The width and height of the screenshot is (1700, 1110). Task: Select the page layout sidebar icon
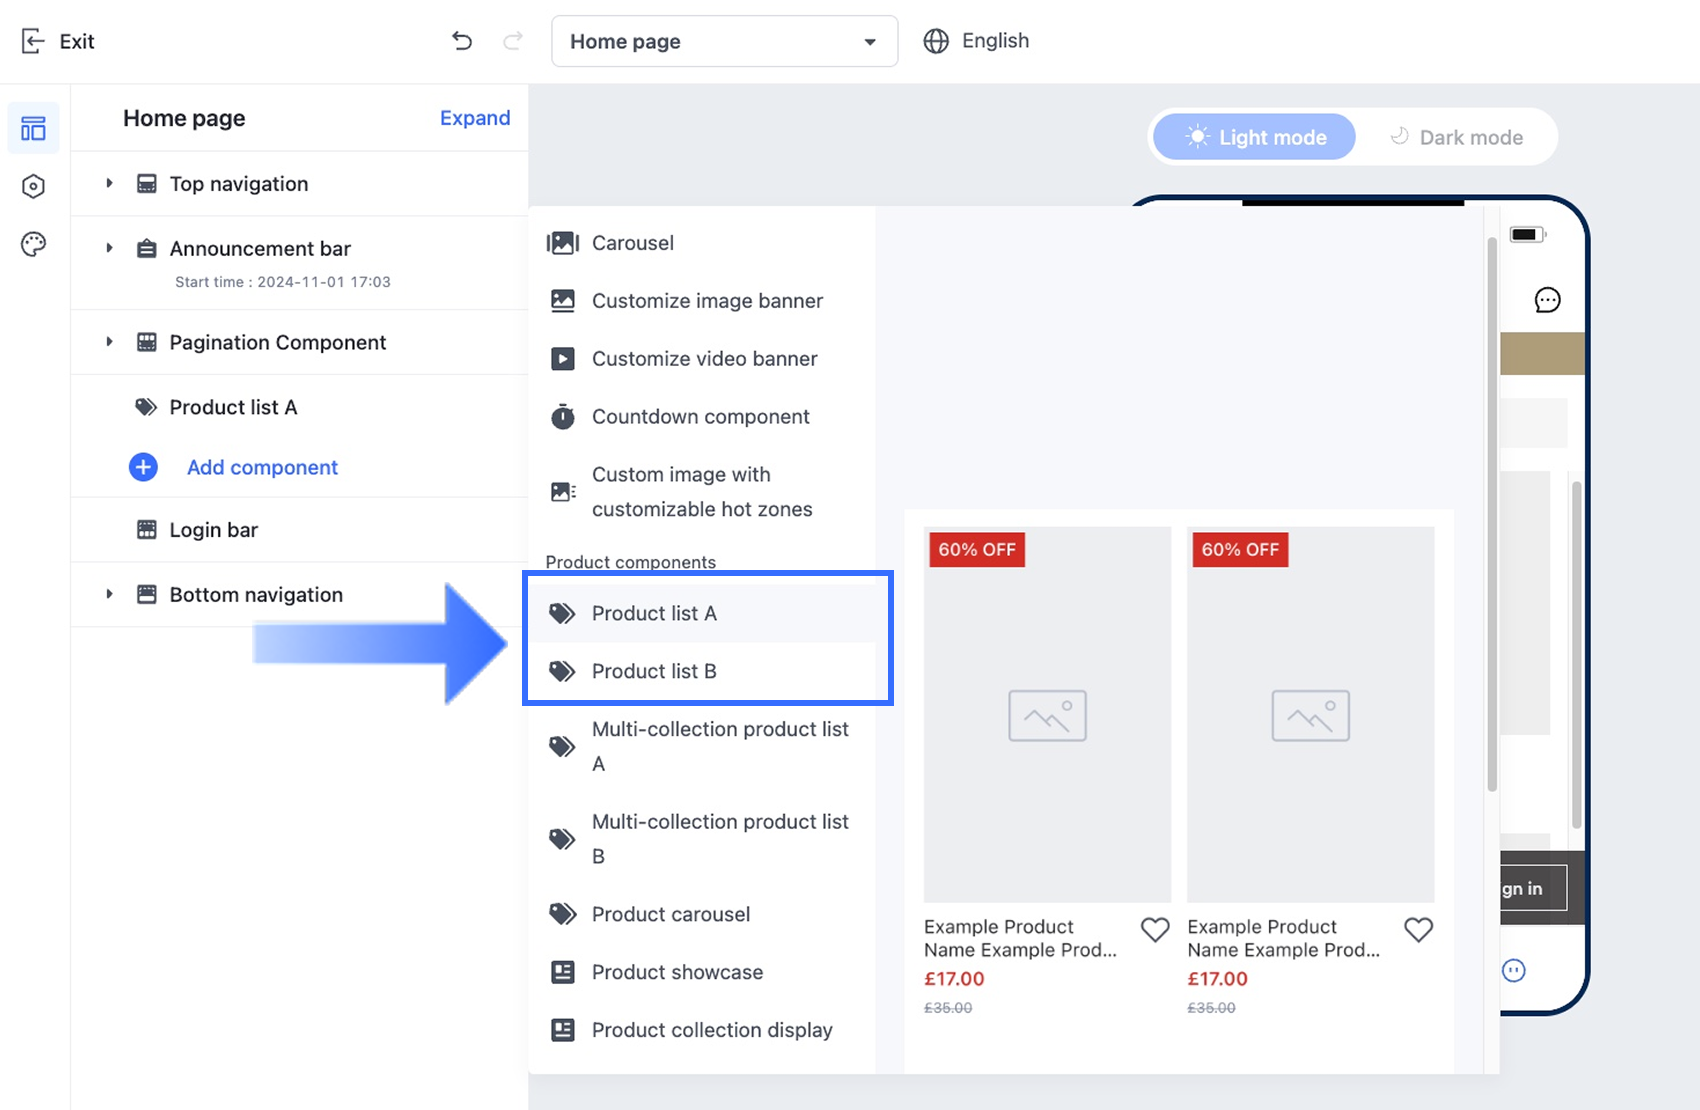pyautogui.click(x=33, y=129)
